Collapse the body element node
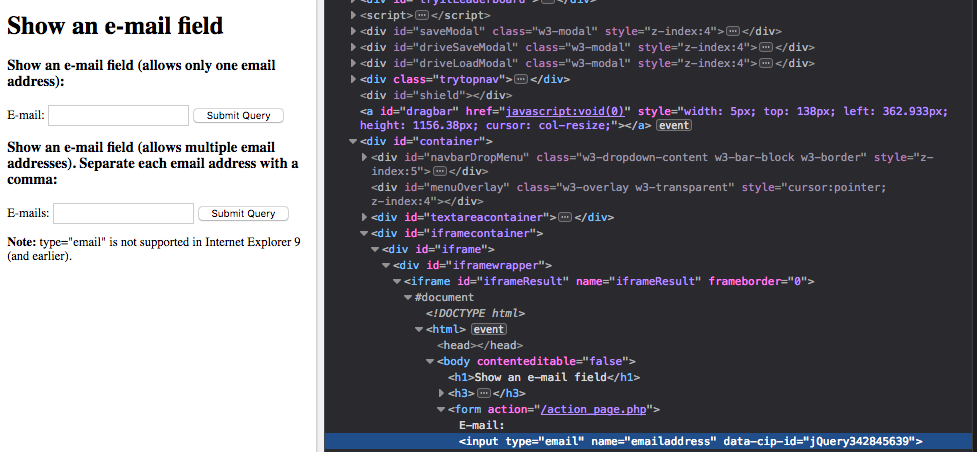This screenshot has height=452, width=977. (x=429, y=361)
